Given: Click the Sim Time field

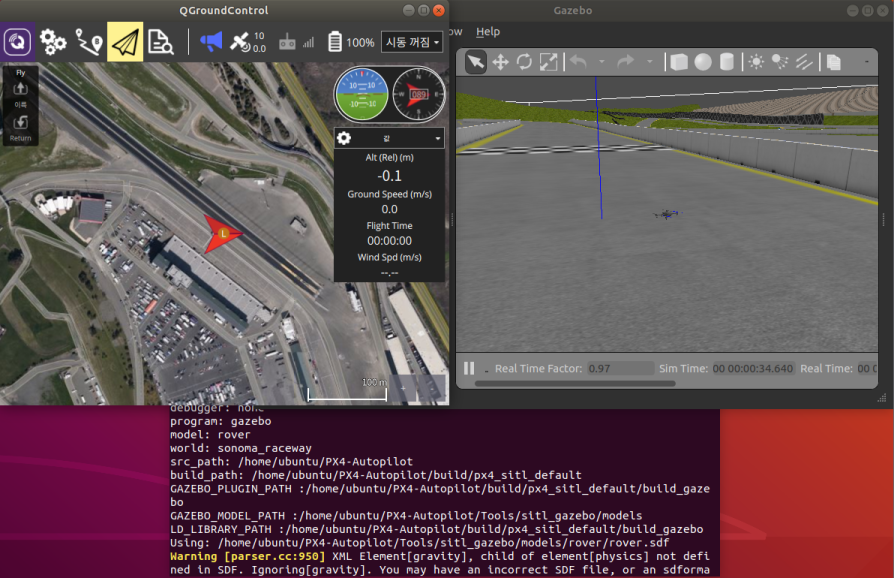Looking at the screenshot, I should tap(753, 369).
